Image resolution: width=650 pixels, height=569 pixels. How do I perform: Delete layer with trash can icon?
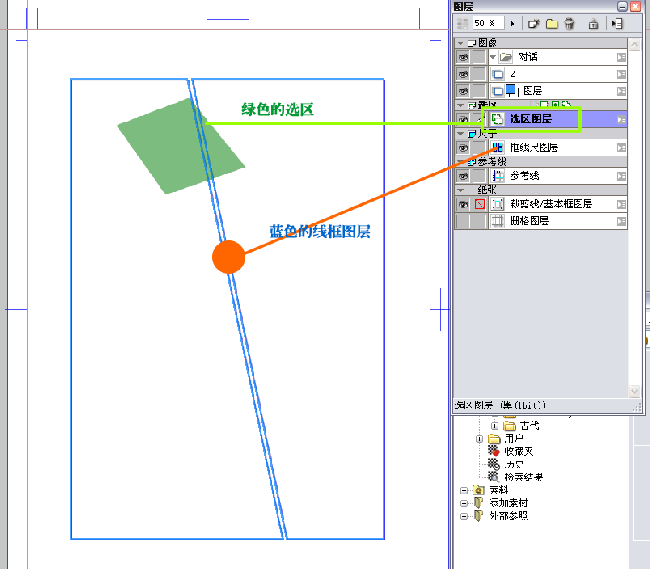point(570,24)
